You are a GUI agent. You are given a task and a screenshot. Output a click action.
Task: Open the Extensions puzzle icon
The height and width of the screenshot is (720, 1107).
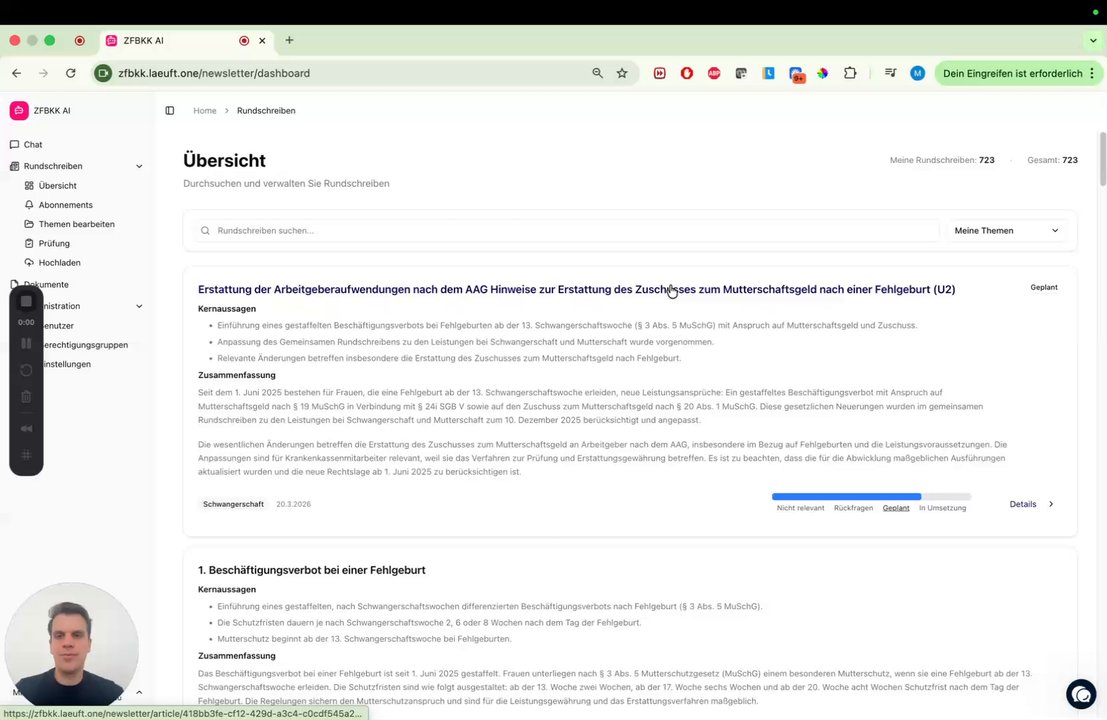click(x=850, y=73)
